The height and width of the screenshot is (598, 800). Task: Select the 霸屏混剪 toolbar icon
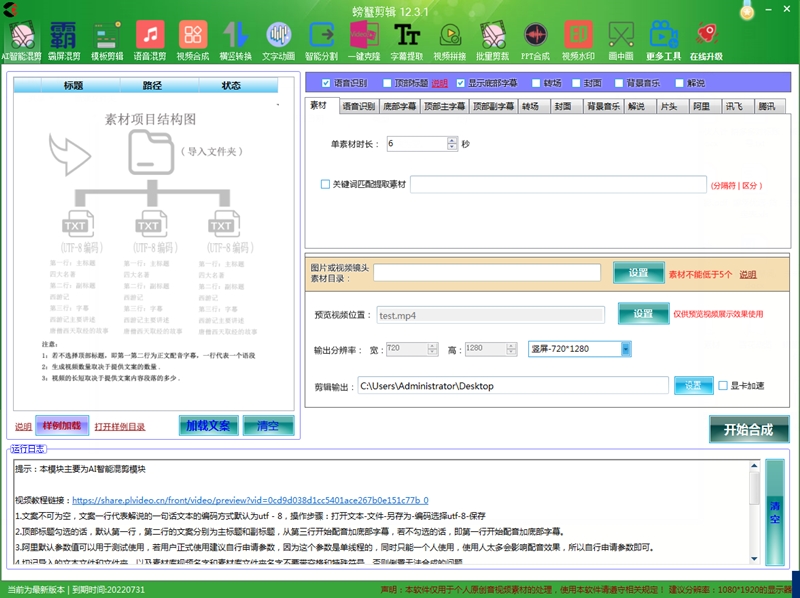[64, 40]
